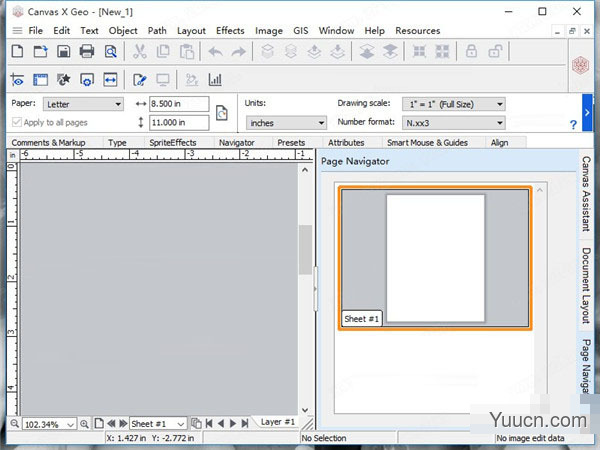Click the canvas scroll down arrow
Viewport: 600px width, 450px height.
(x=305, y=410)
